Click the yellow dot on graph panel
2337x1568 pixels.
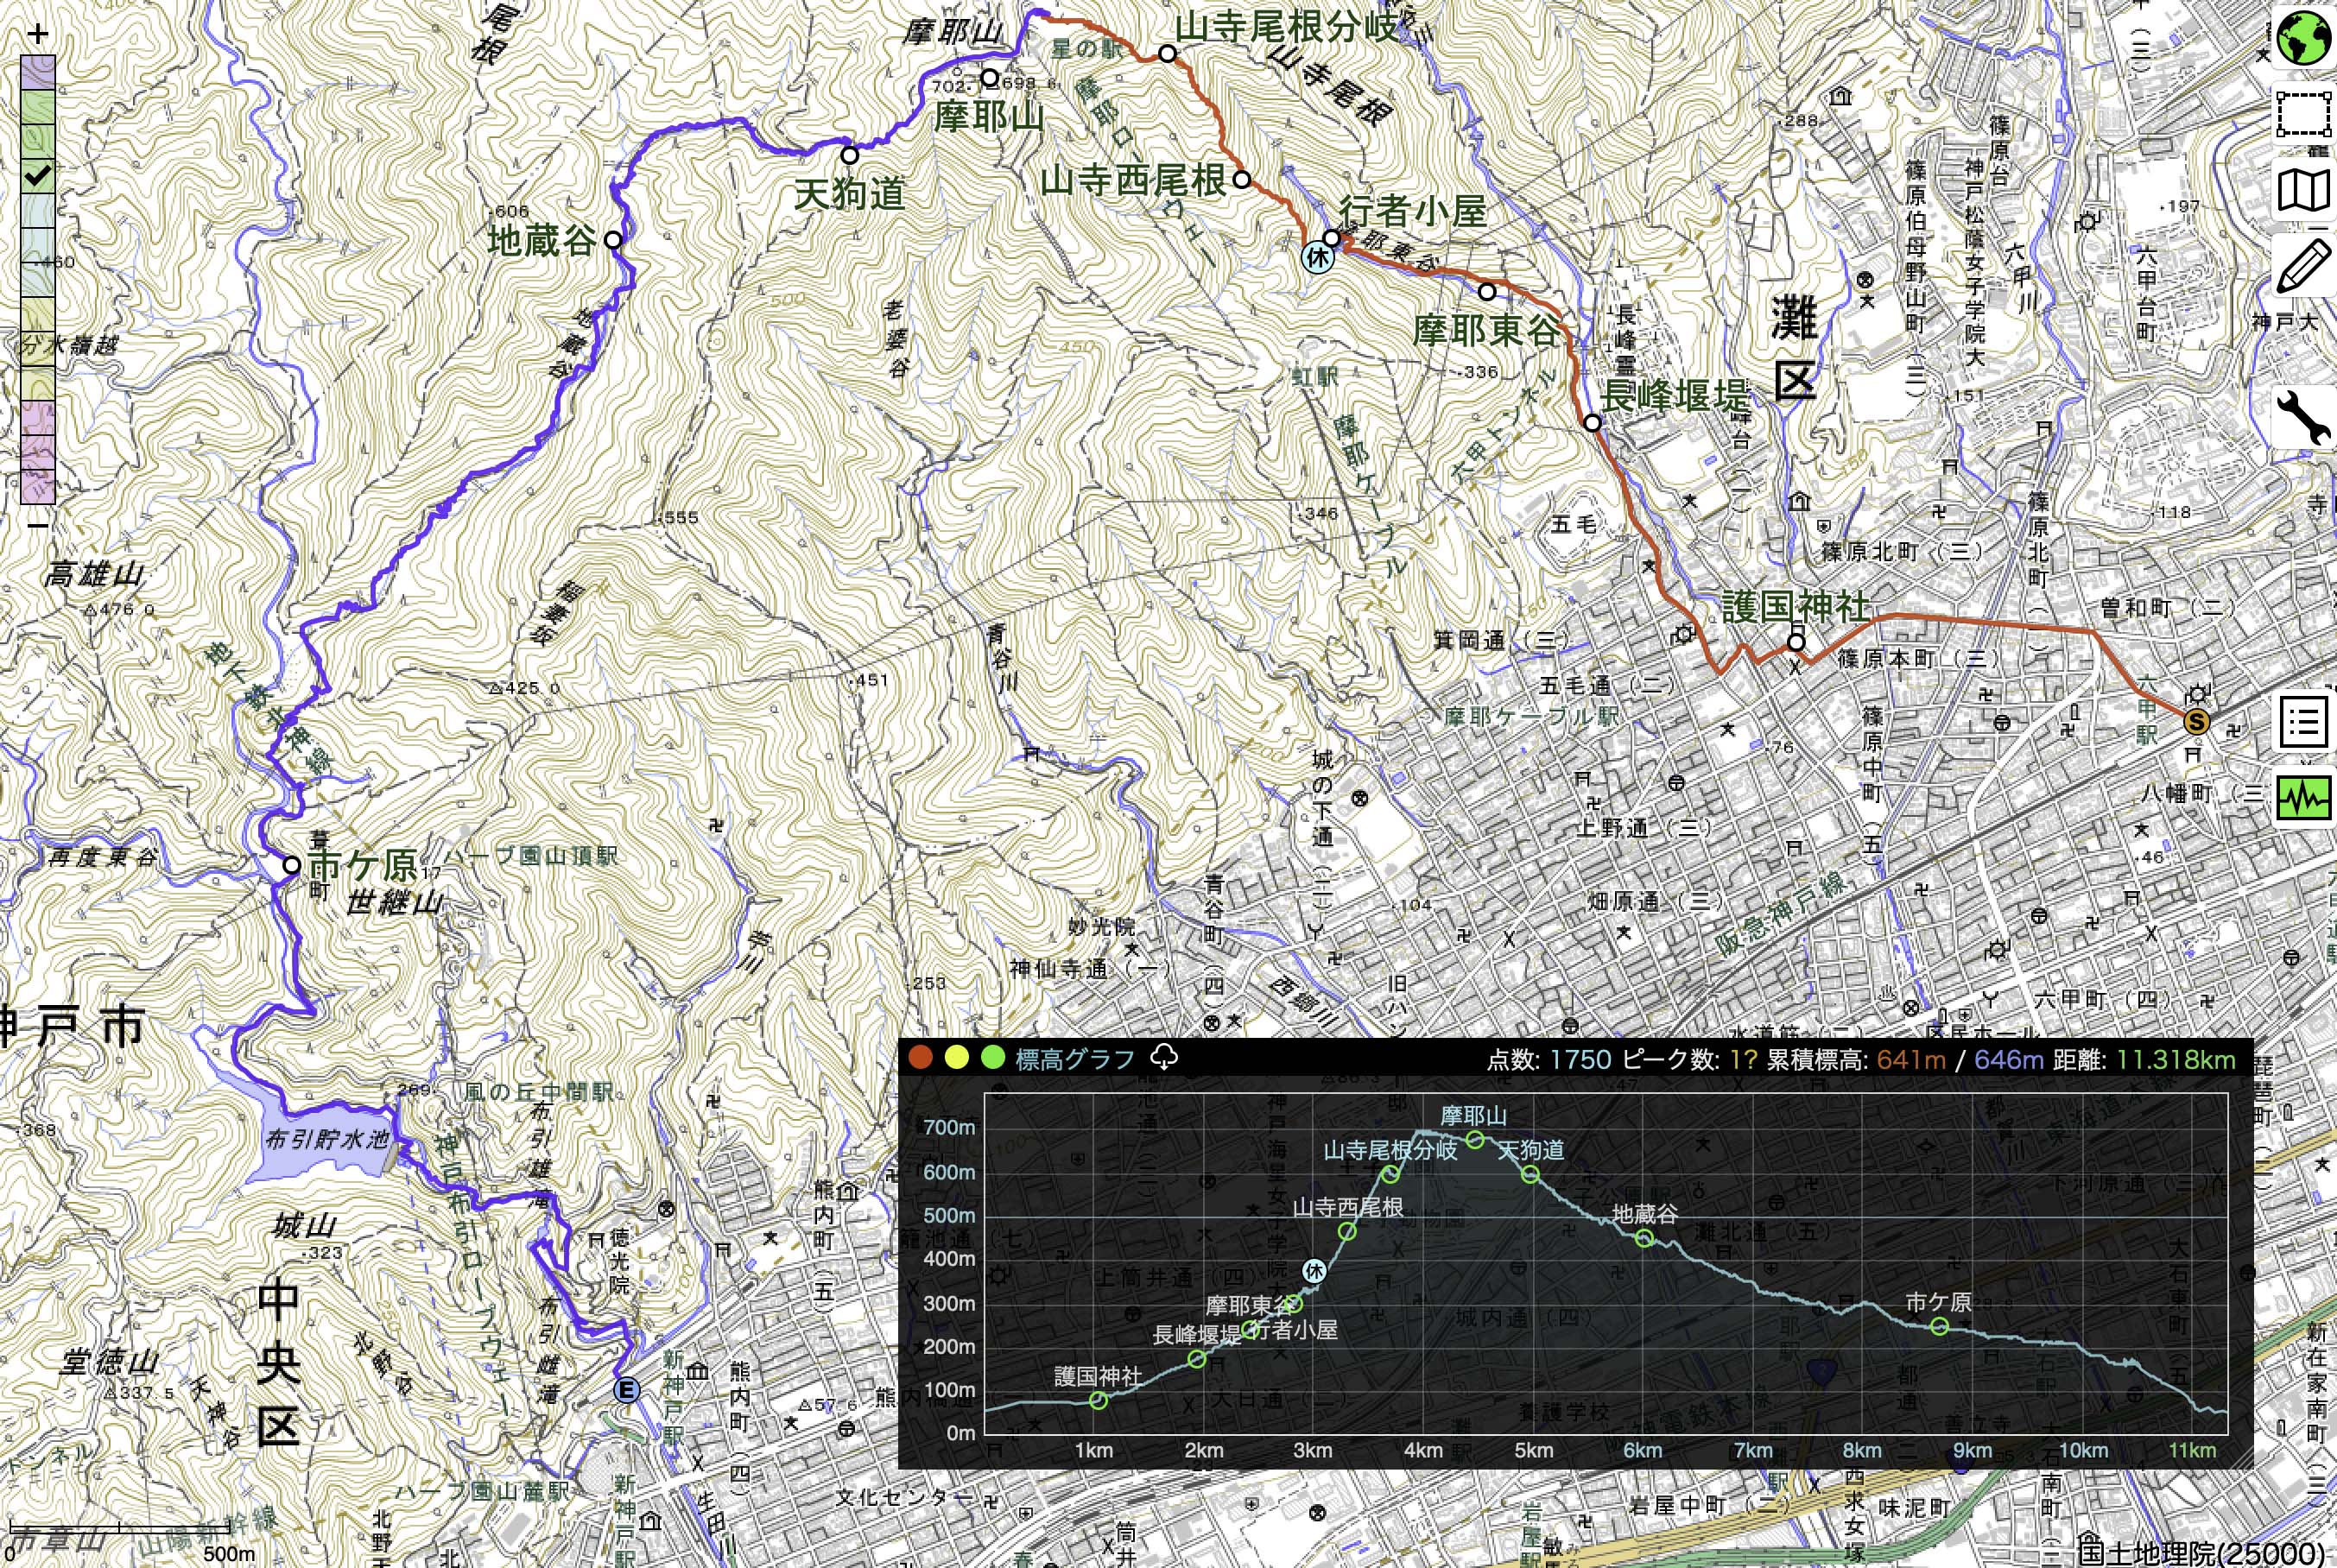coord(957,1058)
